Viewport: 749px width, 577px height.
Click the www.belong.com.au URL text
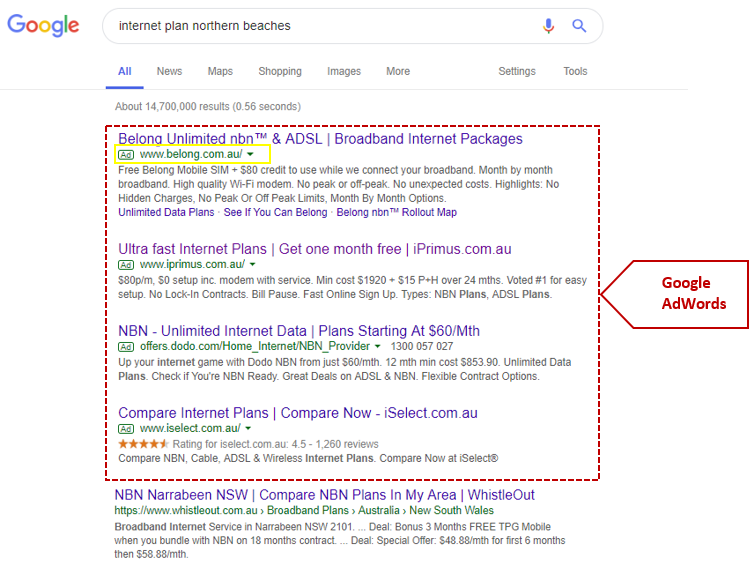191,154
